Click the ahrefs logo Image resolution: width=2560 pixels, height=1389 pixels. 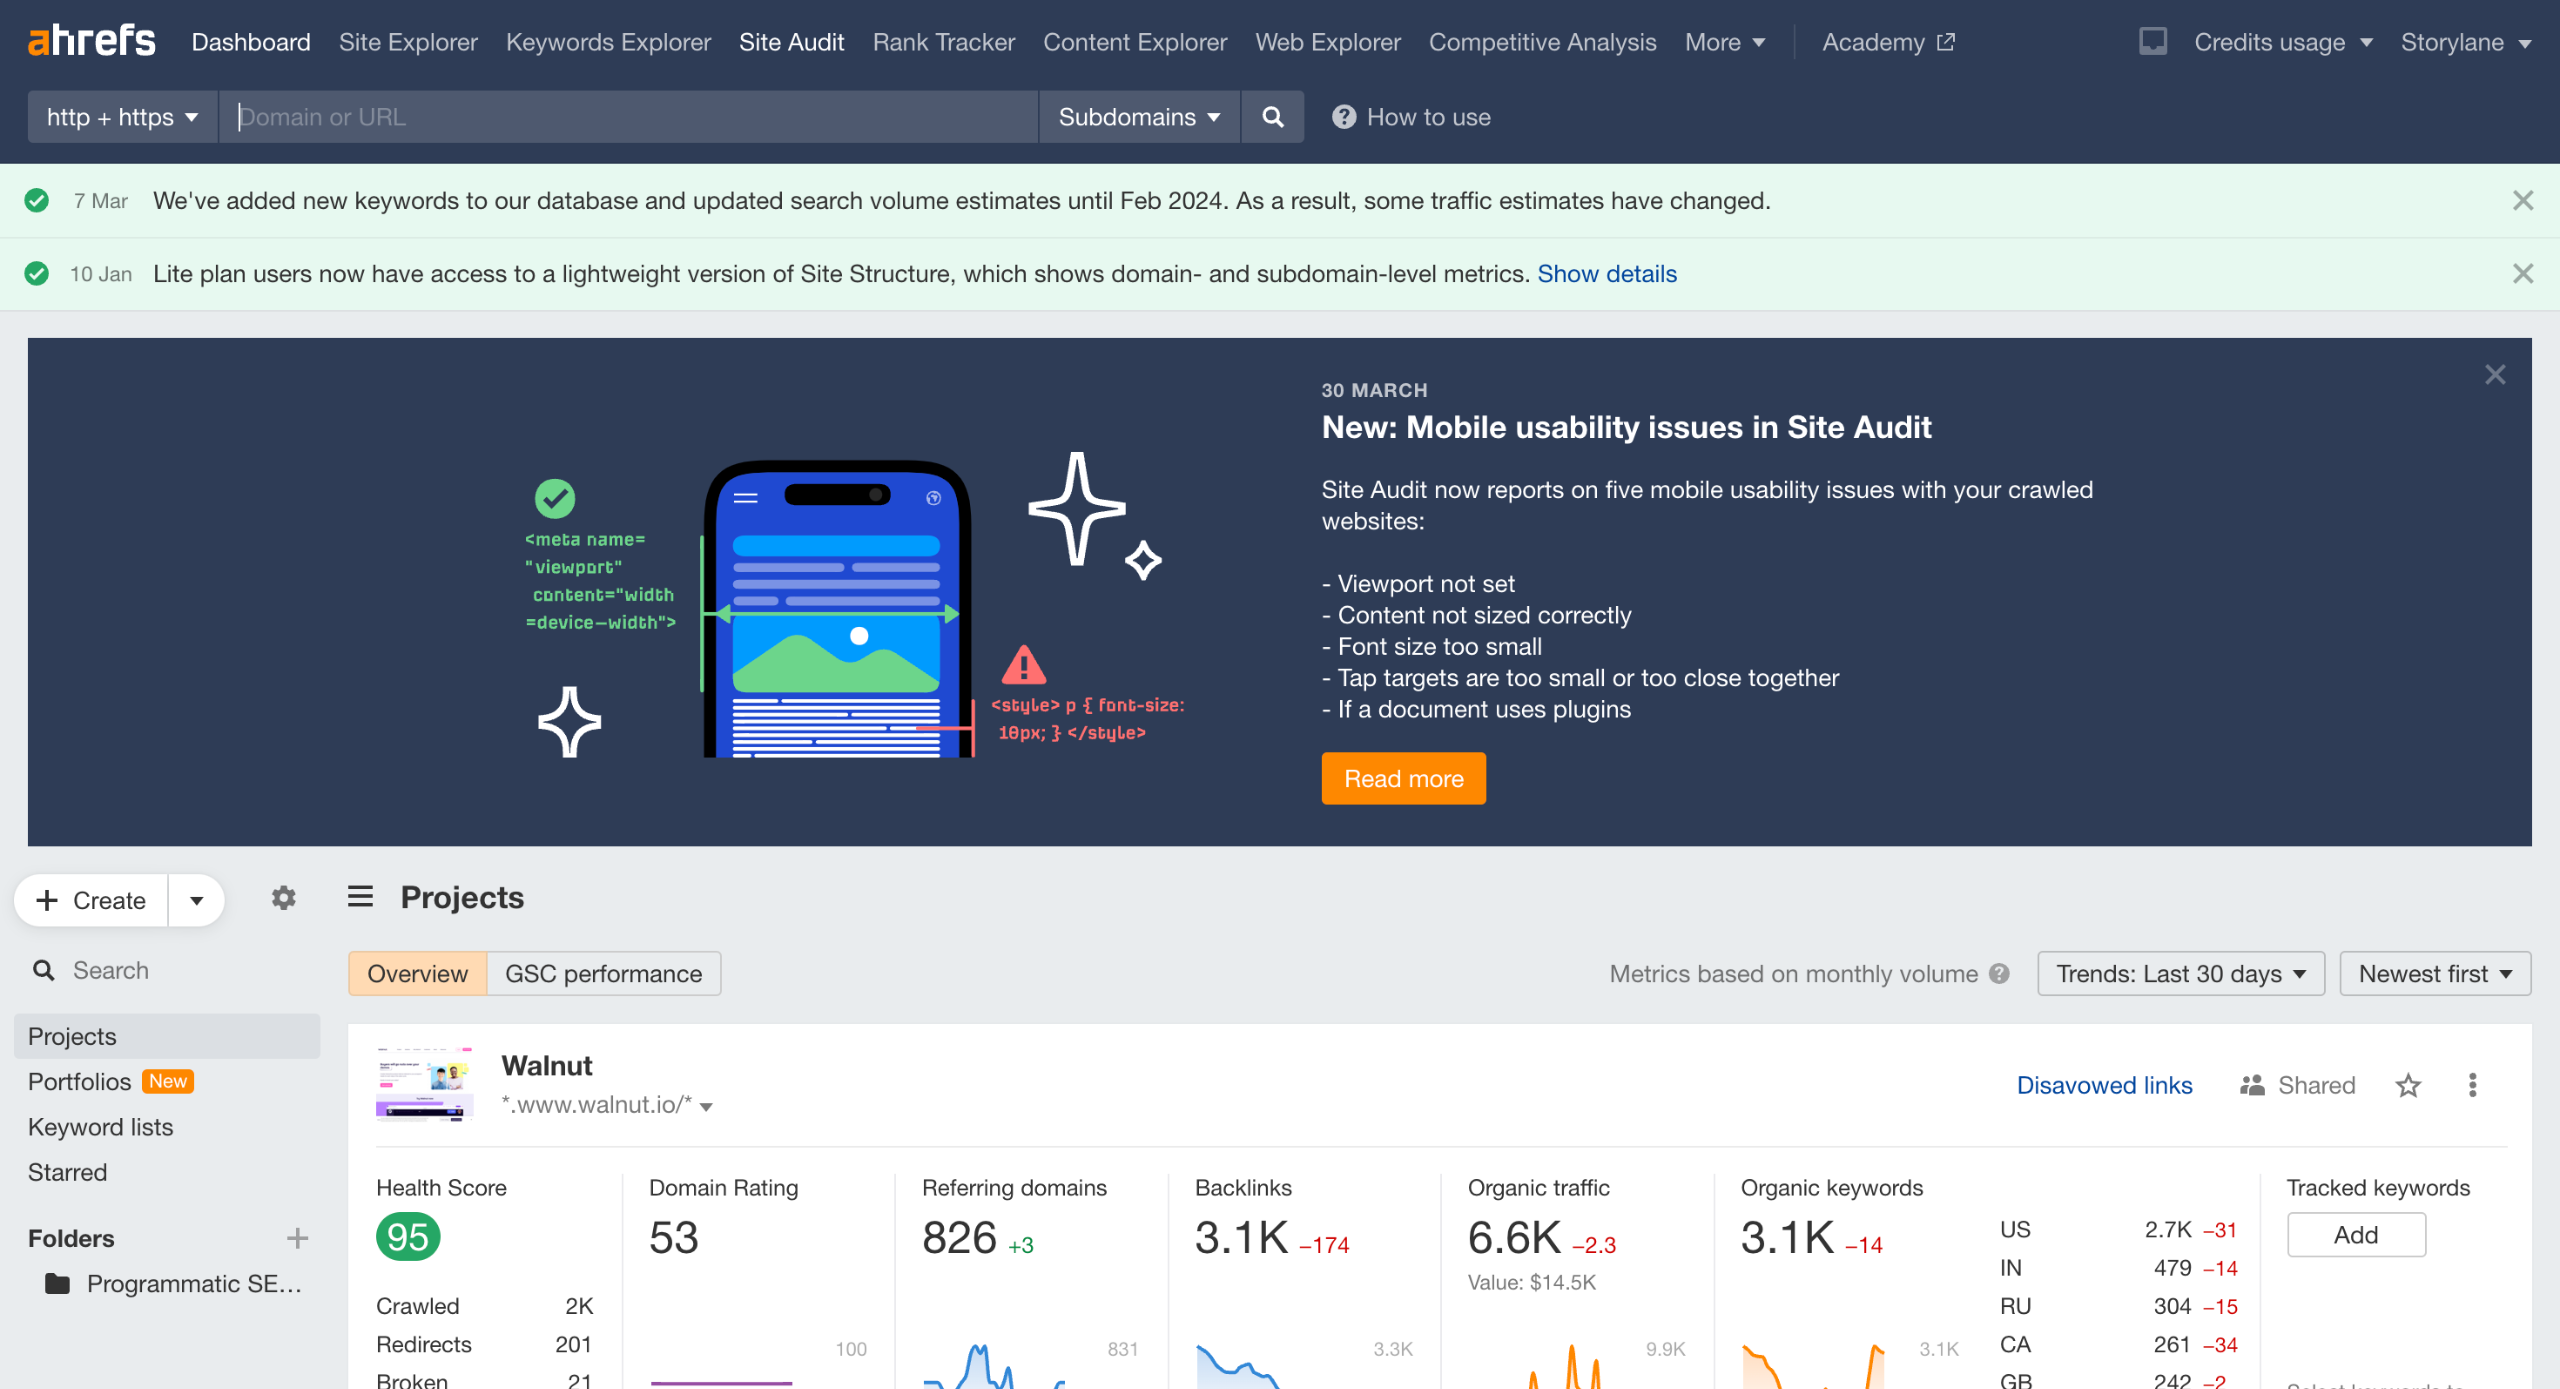coord(92,41)
